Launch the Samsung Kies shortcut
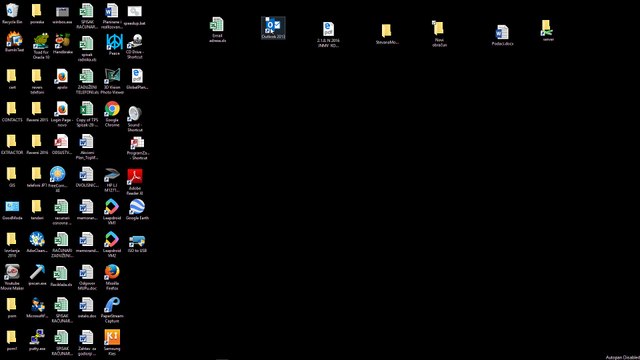 pyautogui.click(x=112, y=342)
